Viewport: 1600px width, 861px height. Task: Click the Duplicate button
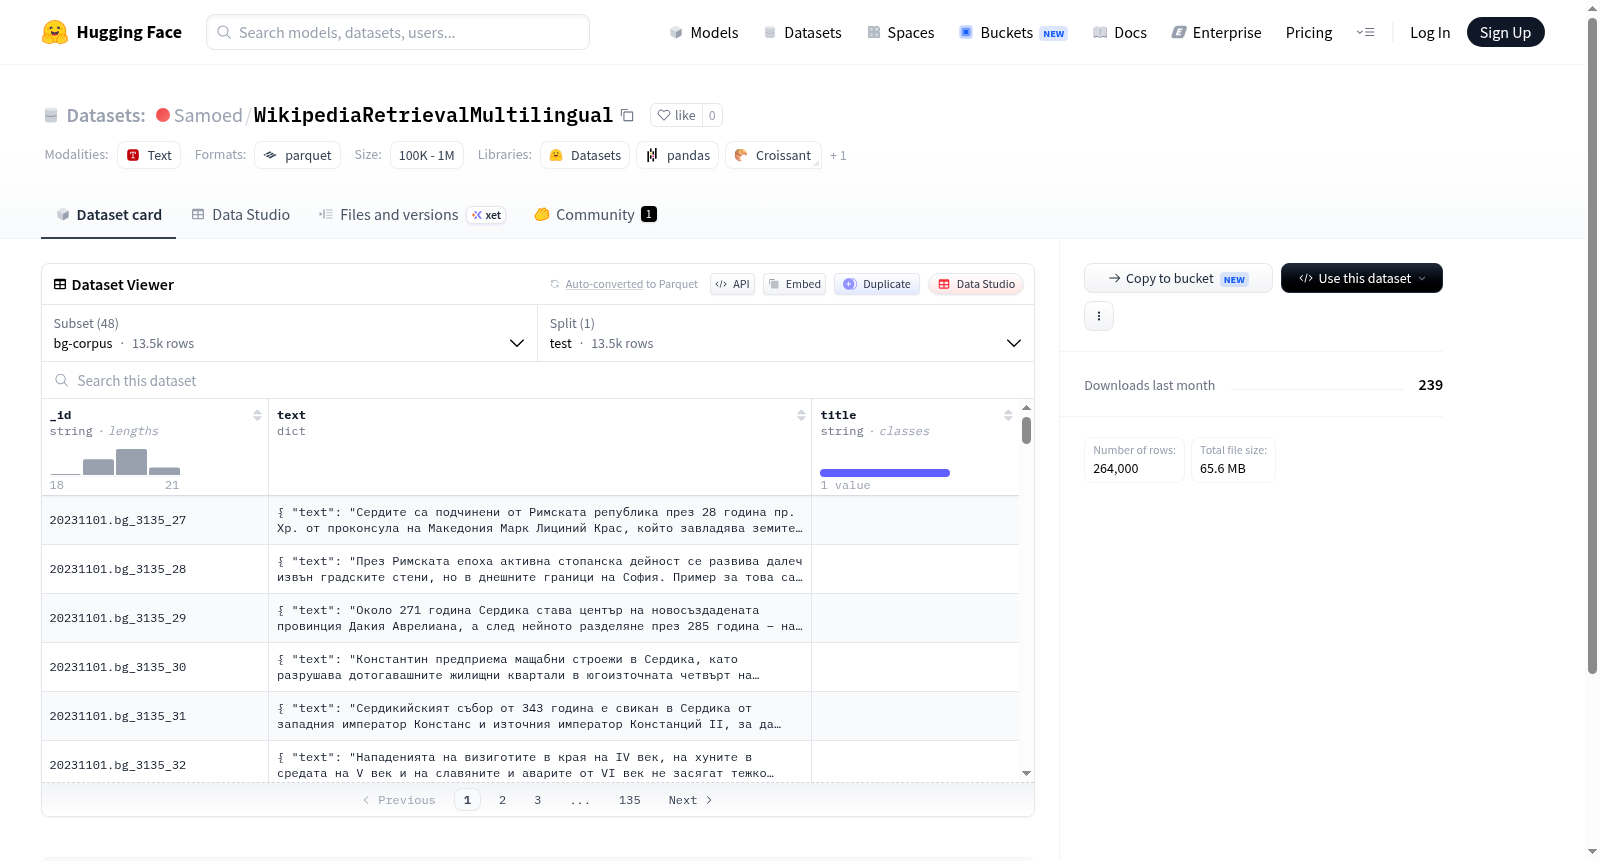coord(876,284)
